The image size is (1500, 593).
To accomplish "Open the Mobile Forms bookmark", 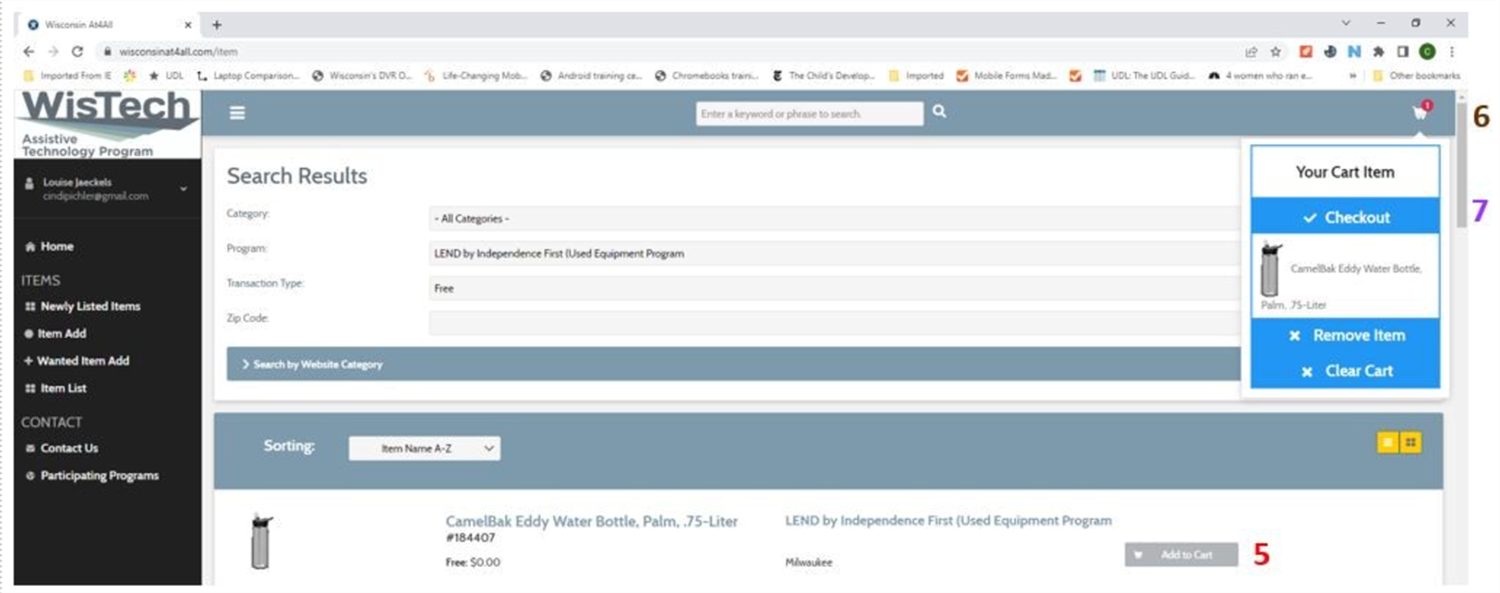I will pos(1007,75).
